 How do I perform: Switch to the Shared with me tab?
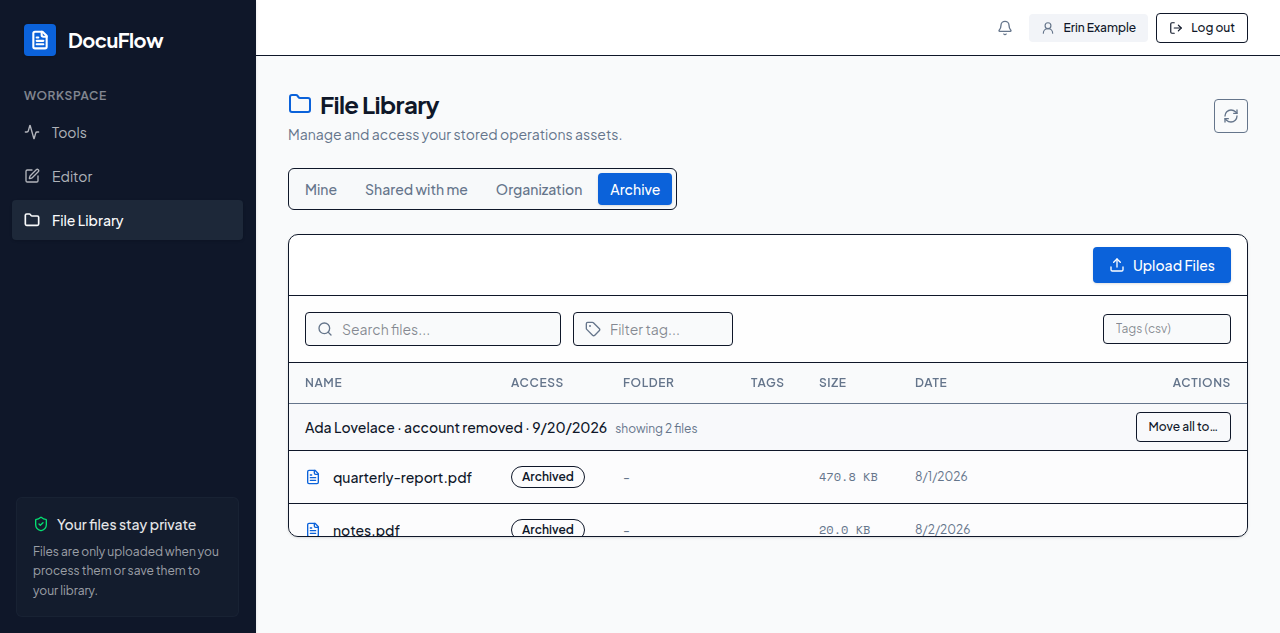point(416,189)
